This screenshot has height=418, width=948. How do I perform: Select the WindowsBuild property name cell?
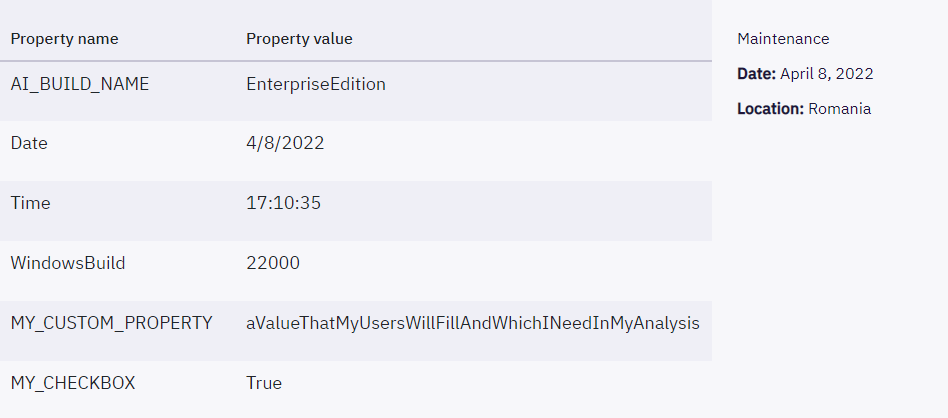[68, 263]
